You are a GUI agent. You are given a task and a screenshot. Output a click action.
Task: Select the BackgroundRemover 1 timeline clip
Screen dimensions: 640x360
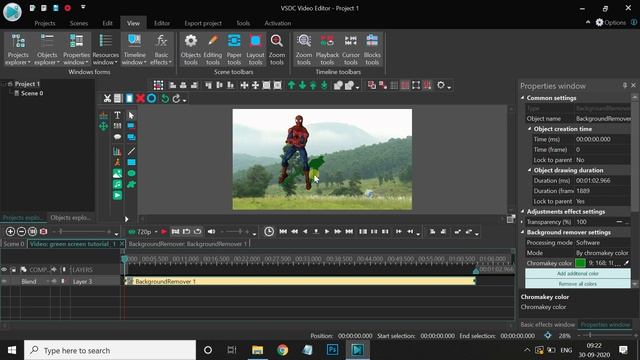coord(300,281)
